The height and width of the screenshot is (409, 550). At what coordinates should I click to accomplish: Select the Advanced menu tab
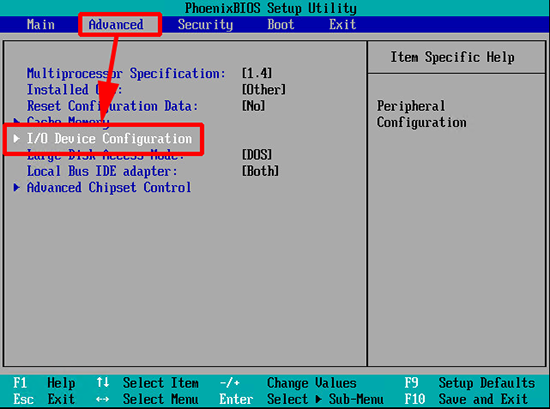[116, 25]
